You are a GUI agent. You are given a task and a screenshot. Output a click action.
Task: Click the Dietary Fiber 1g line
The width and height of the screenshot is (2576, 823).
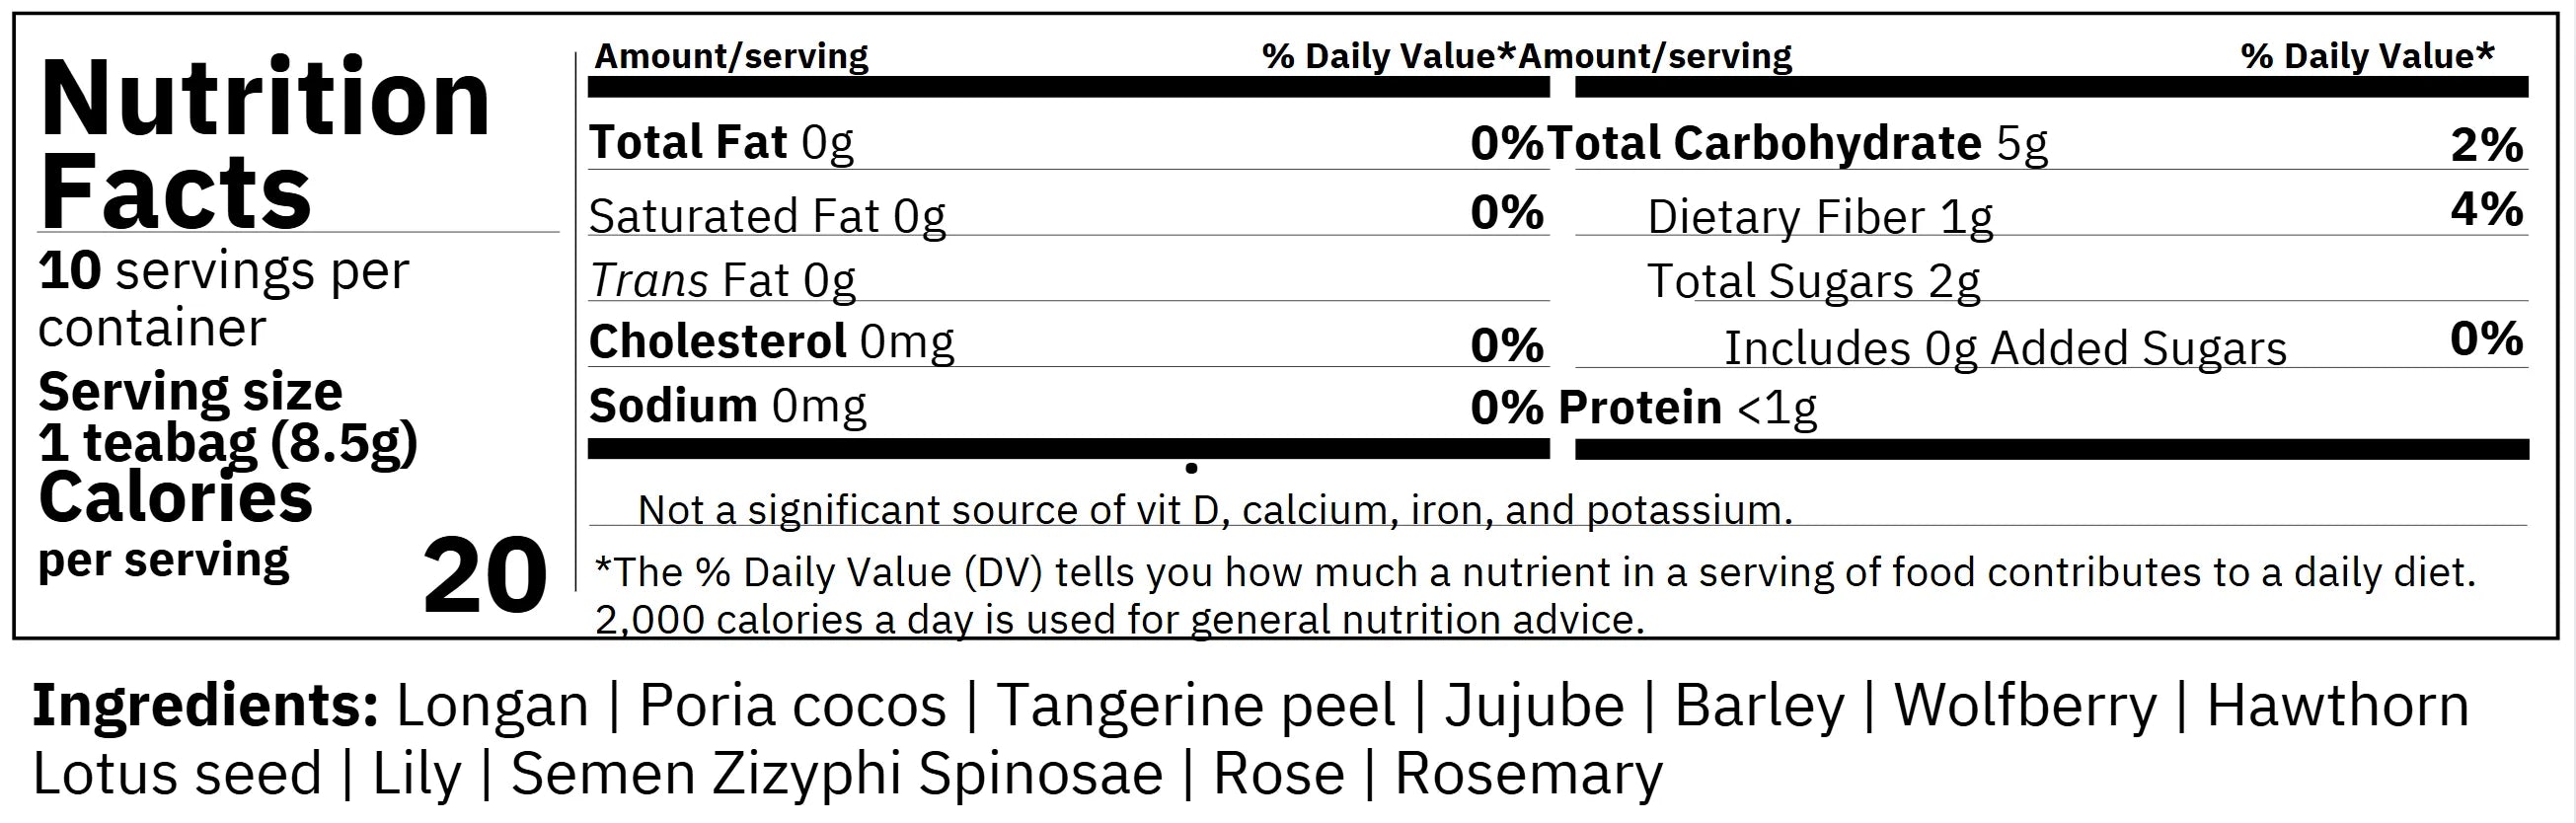pyautogui.click(x=1819, y=217)
